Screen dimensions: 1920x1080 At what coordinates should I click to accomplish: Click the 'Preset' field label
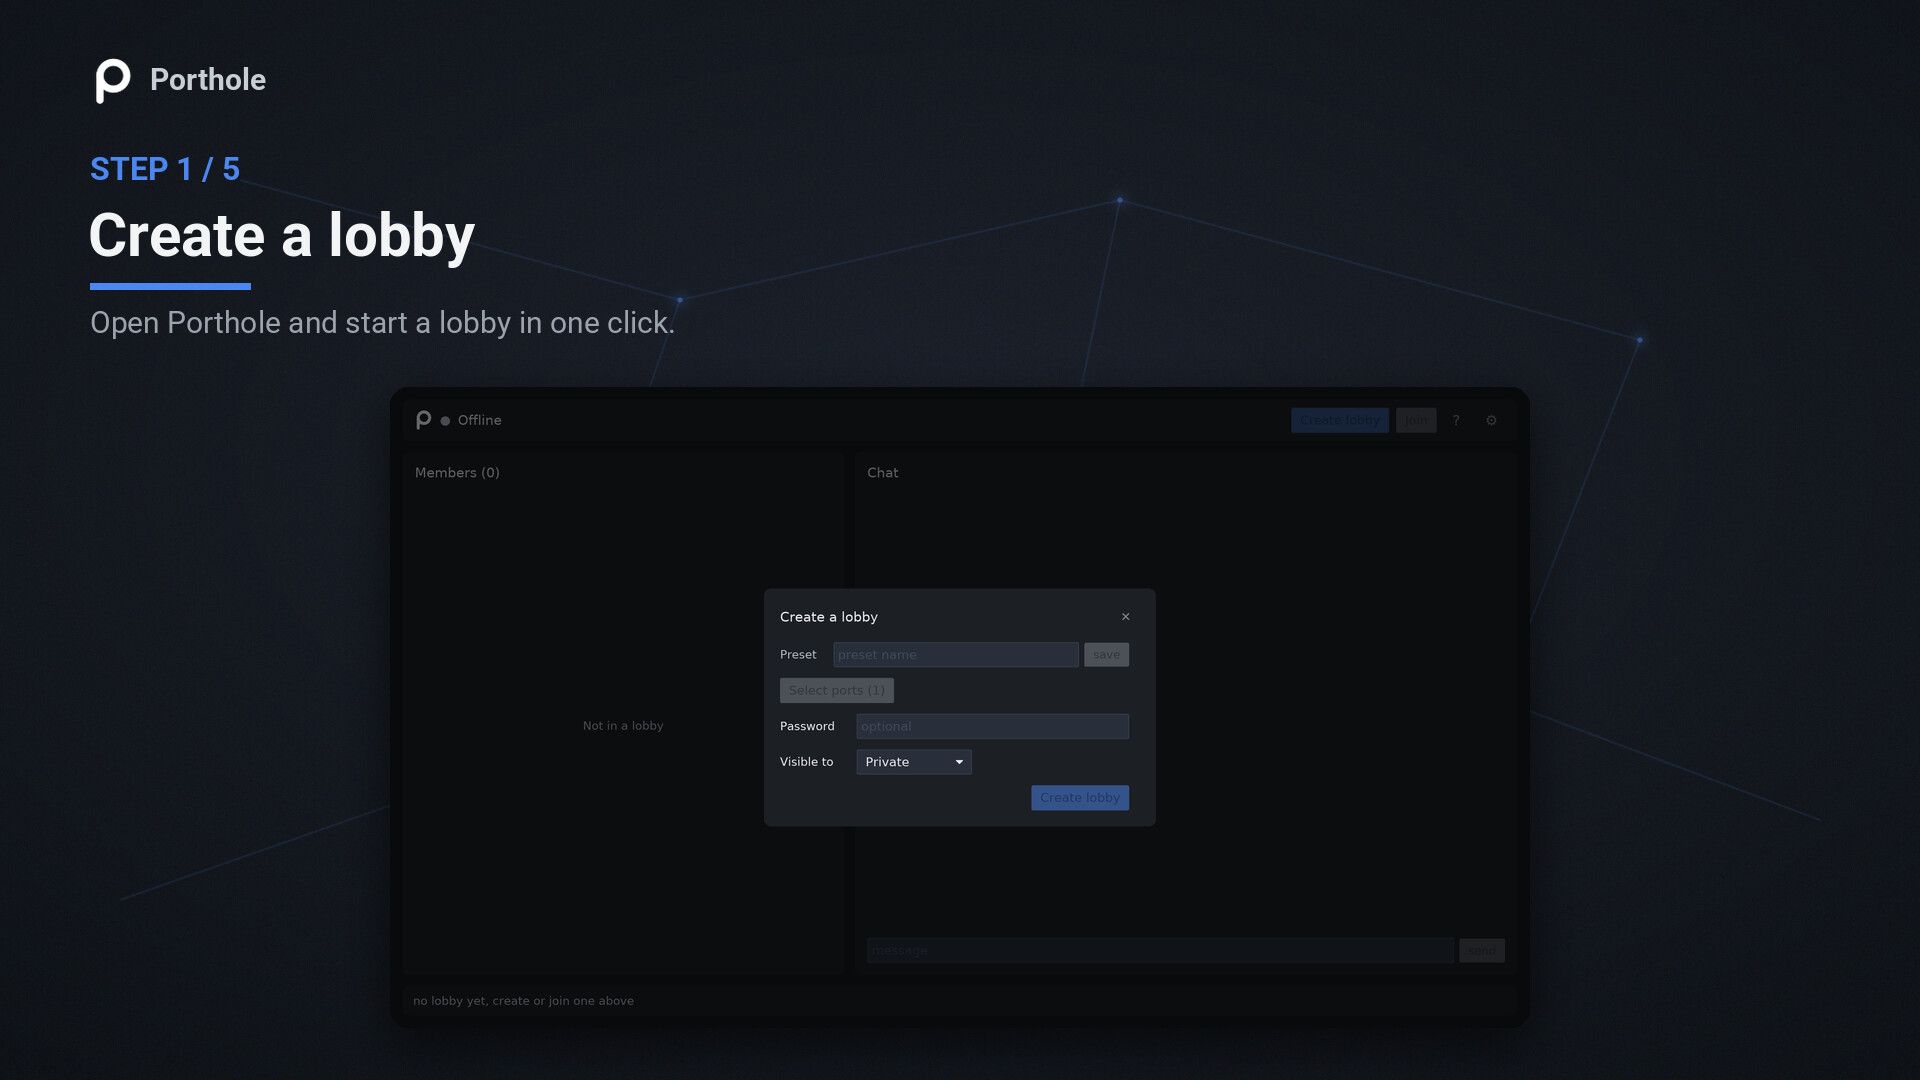tap(798, 655)
